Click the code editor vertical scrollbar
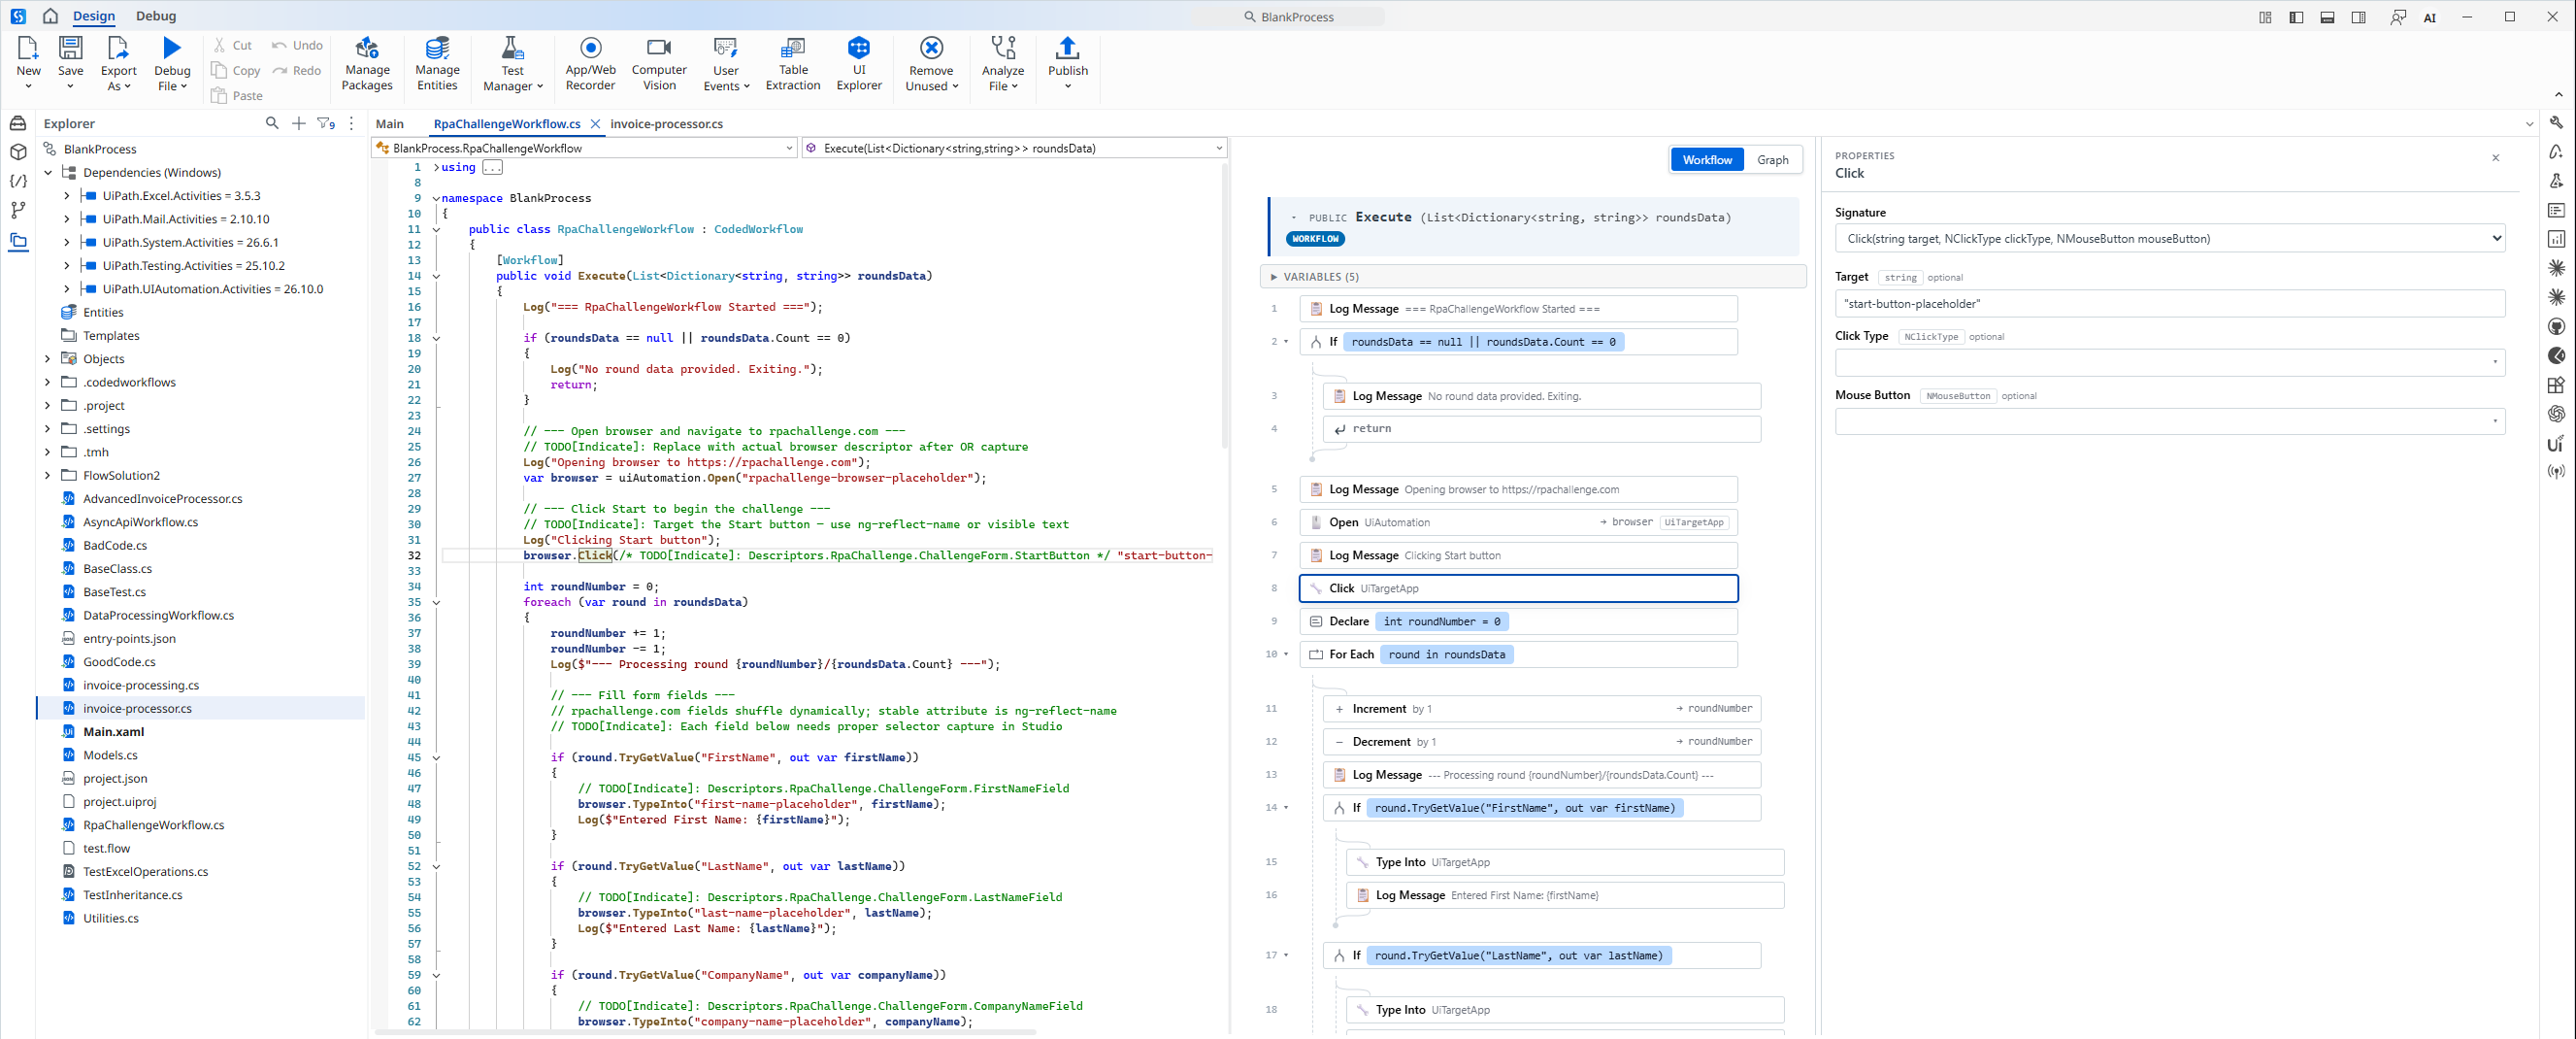The height and width of the screenshot is (1039, 2576). pyautogui.click(x=1224, y=305)
